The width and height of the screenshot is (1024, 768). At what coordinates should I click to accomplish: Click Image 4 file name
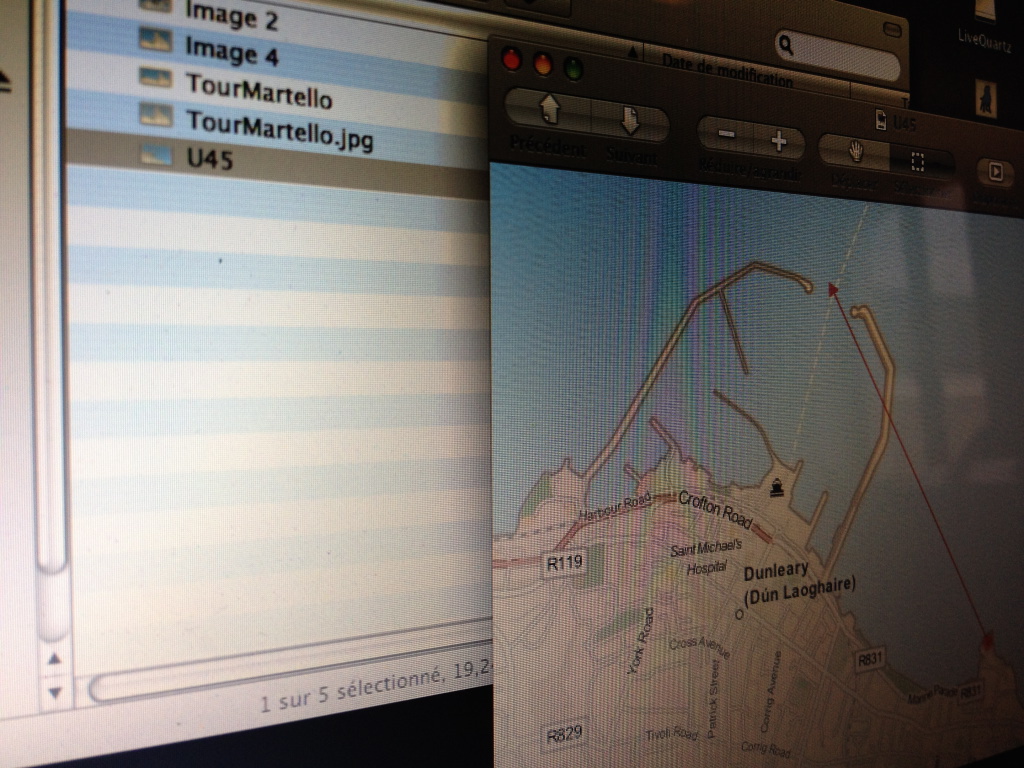pyautogui.click(x=232, y=50)
